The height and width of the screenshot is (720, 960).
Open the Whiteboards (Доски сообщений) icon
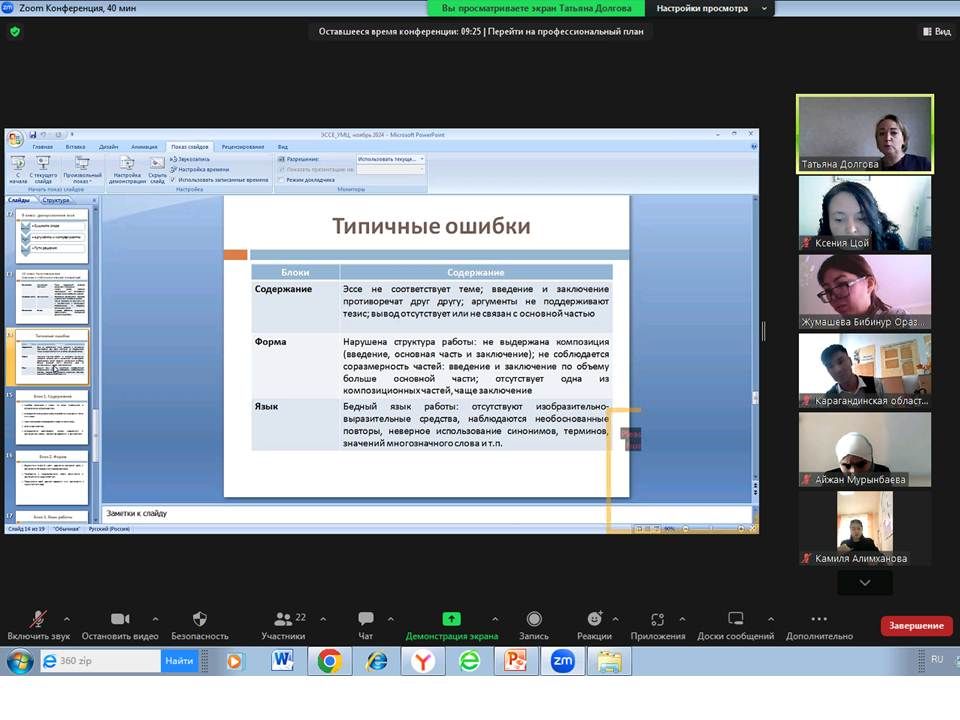[x=736, y=620]
